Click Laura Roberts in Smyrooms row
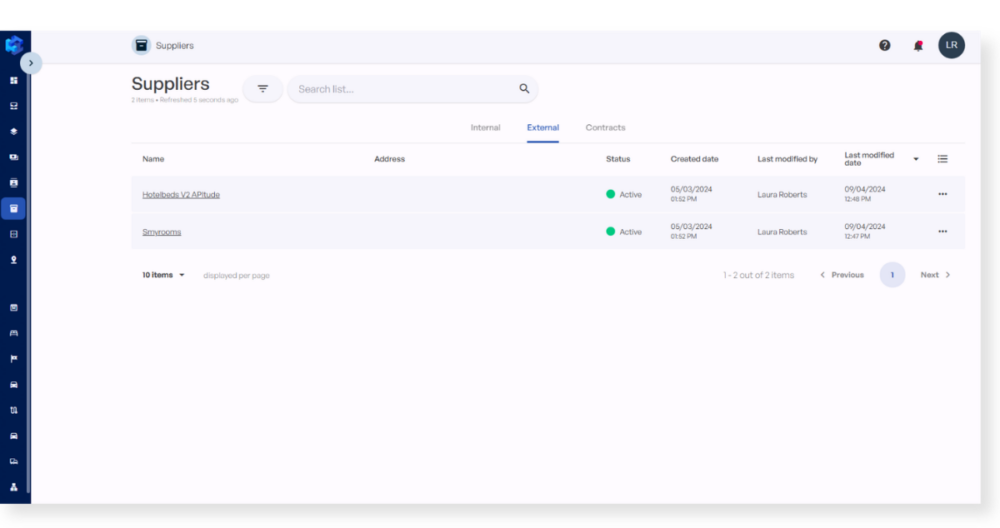 [782, 232]
